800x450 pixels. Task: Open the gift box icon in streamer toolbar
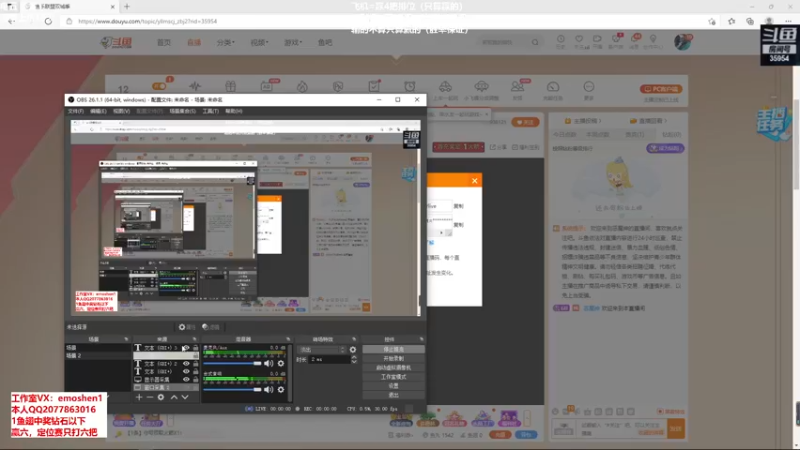point(231,86)
